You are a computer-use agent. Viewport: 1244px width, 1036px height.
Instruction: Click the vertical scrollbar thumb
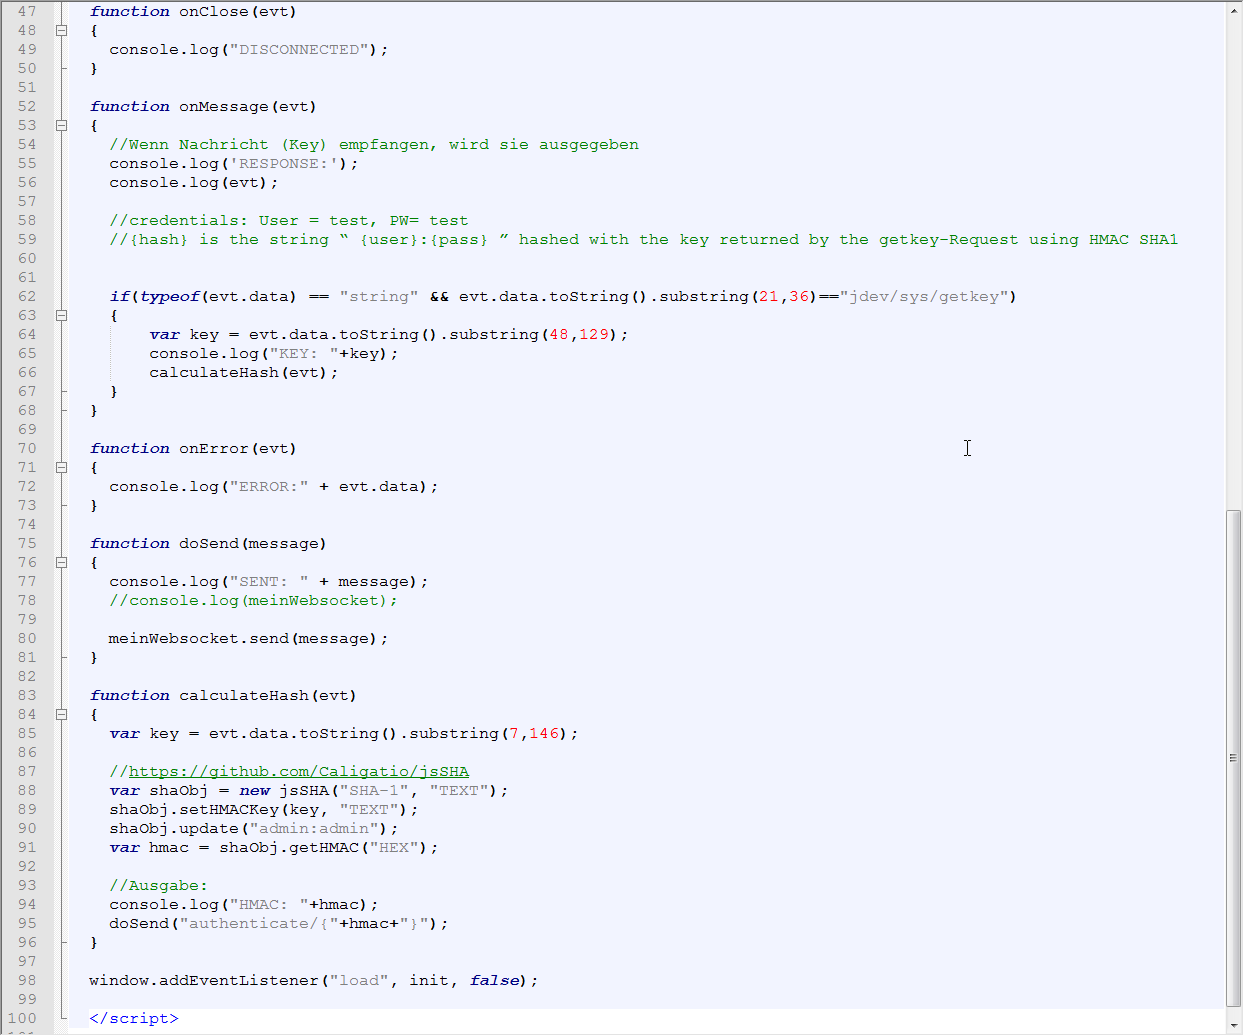tap(1234, 758)
